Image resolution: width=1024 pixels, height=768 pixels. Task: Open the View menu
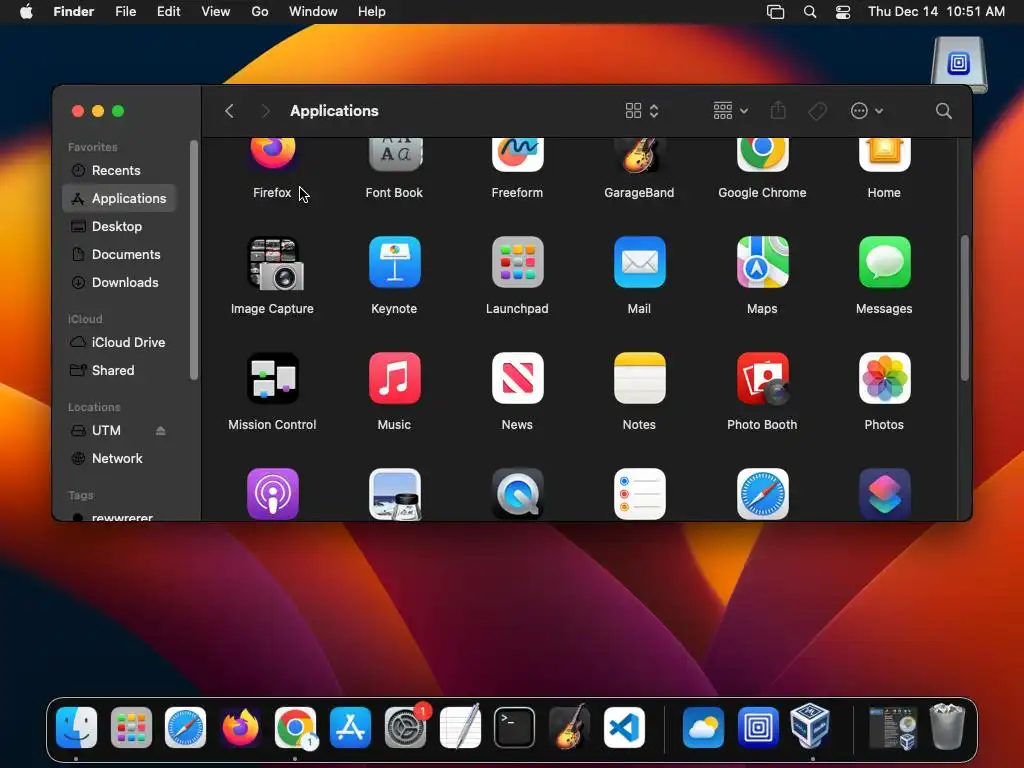(216, 12)
